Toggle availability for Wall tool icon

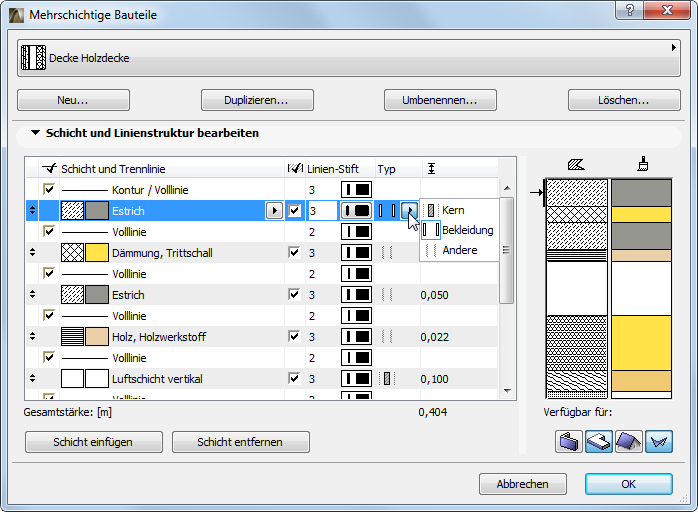click(x=568, y=442)
